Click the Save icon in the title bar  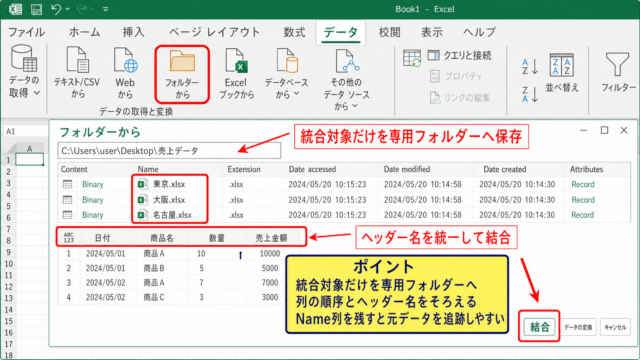click(x=36, y=9)
